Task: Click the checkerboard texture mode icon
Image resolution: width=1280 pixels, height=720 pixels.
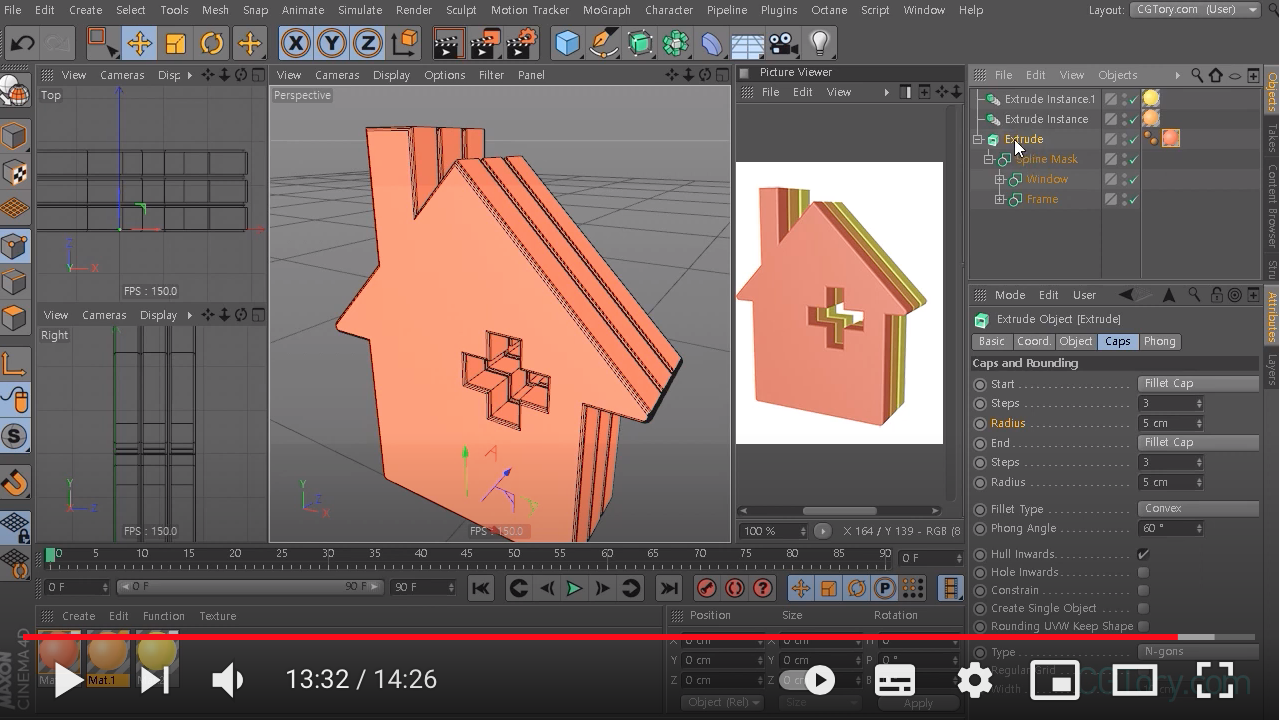Action: coord(14,173)
